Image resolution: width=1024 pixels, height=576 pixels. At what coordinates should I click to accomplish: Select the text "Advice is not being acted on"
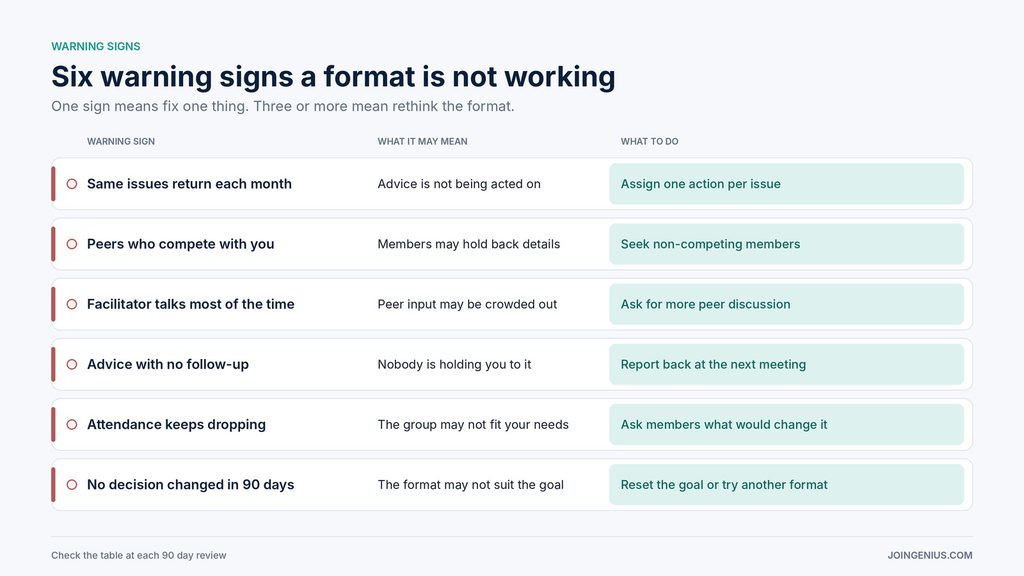(x=459, y=184)
